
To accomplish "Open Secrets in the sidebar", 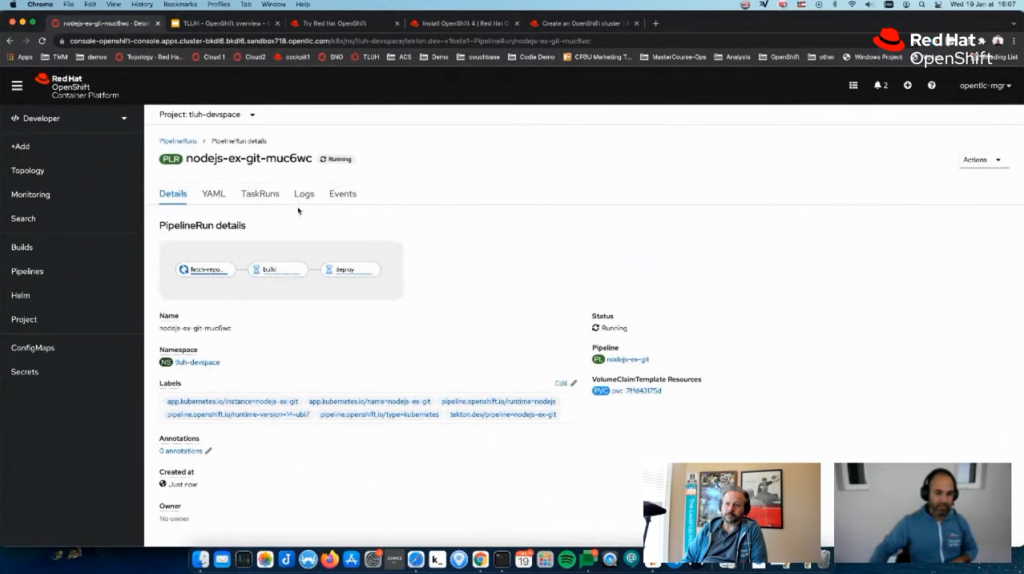I will pos(24,372).
